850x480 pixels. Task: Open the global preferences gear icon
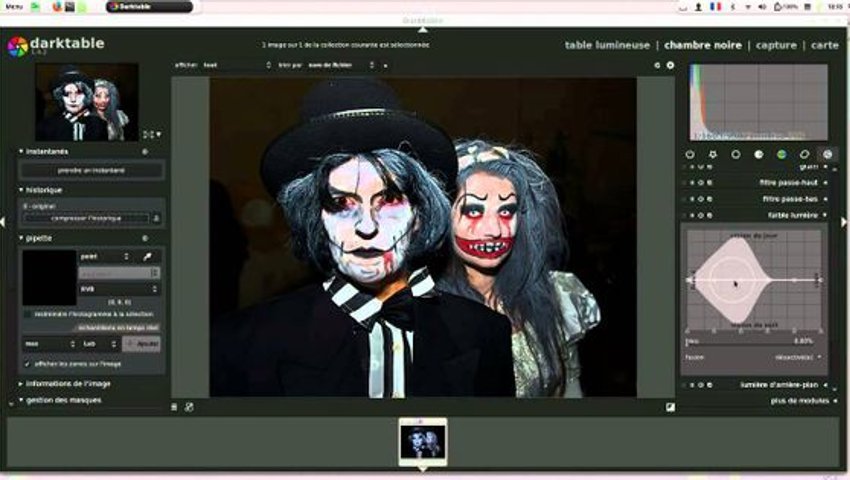671,65
